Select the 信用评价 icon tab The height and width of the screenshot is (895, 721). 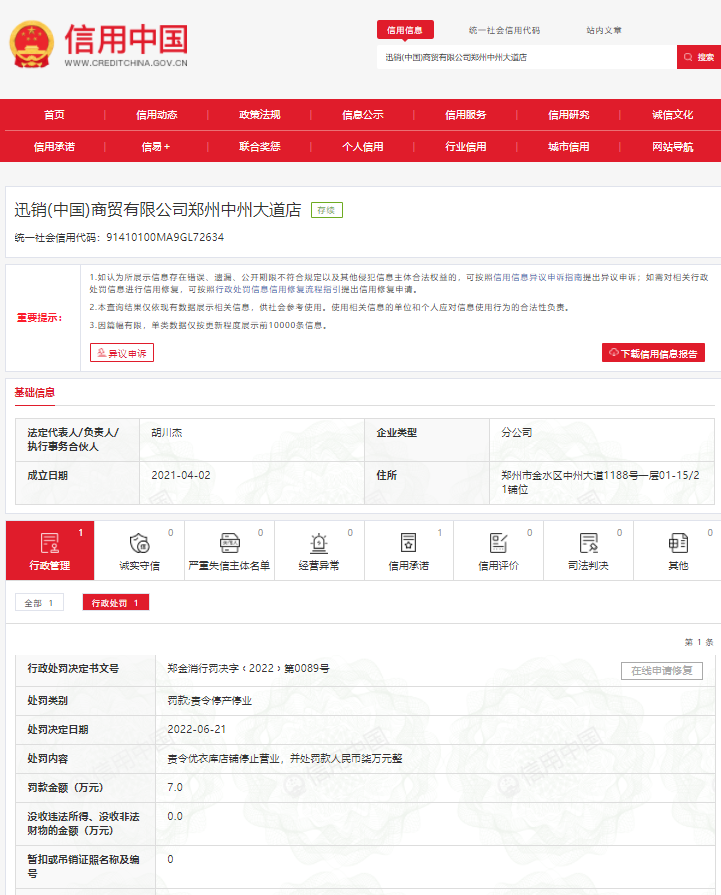coord(498,551)
